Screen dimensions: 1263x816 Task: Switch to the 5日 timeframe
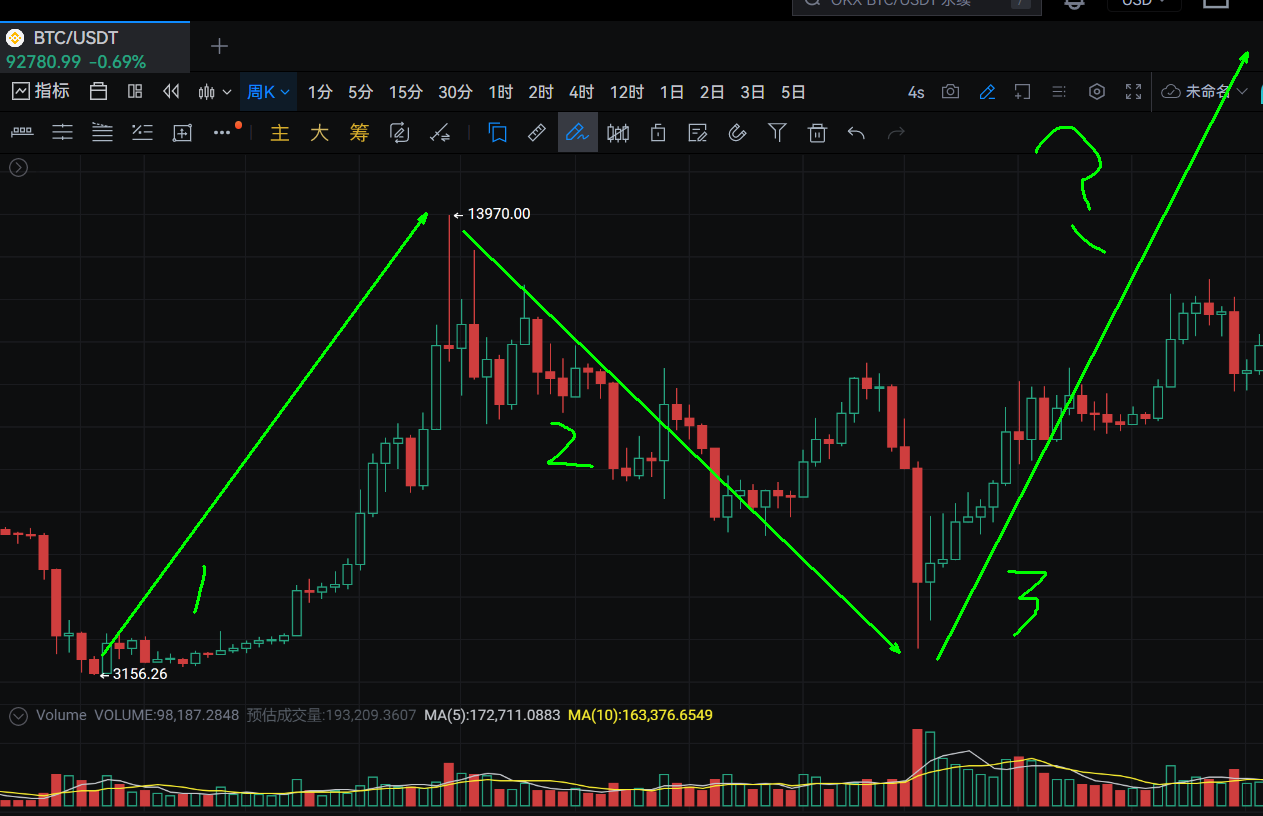tap(793, 92)
